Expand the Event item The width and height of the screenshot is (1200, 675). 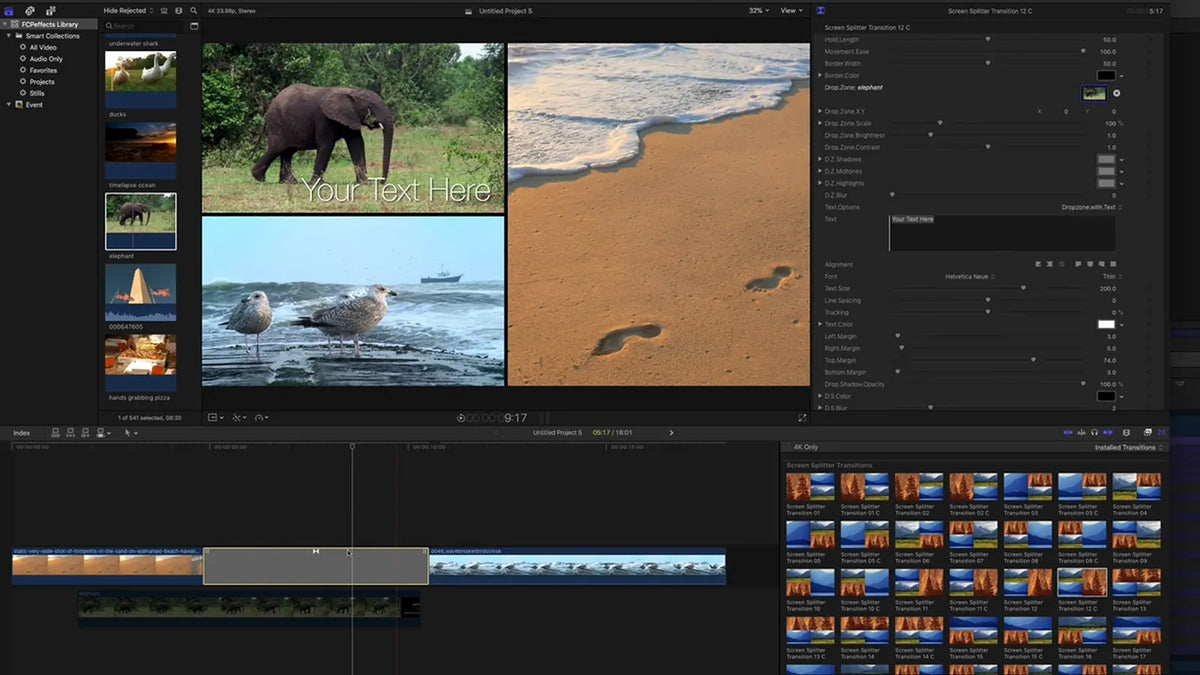10,105
